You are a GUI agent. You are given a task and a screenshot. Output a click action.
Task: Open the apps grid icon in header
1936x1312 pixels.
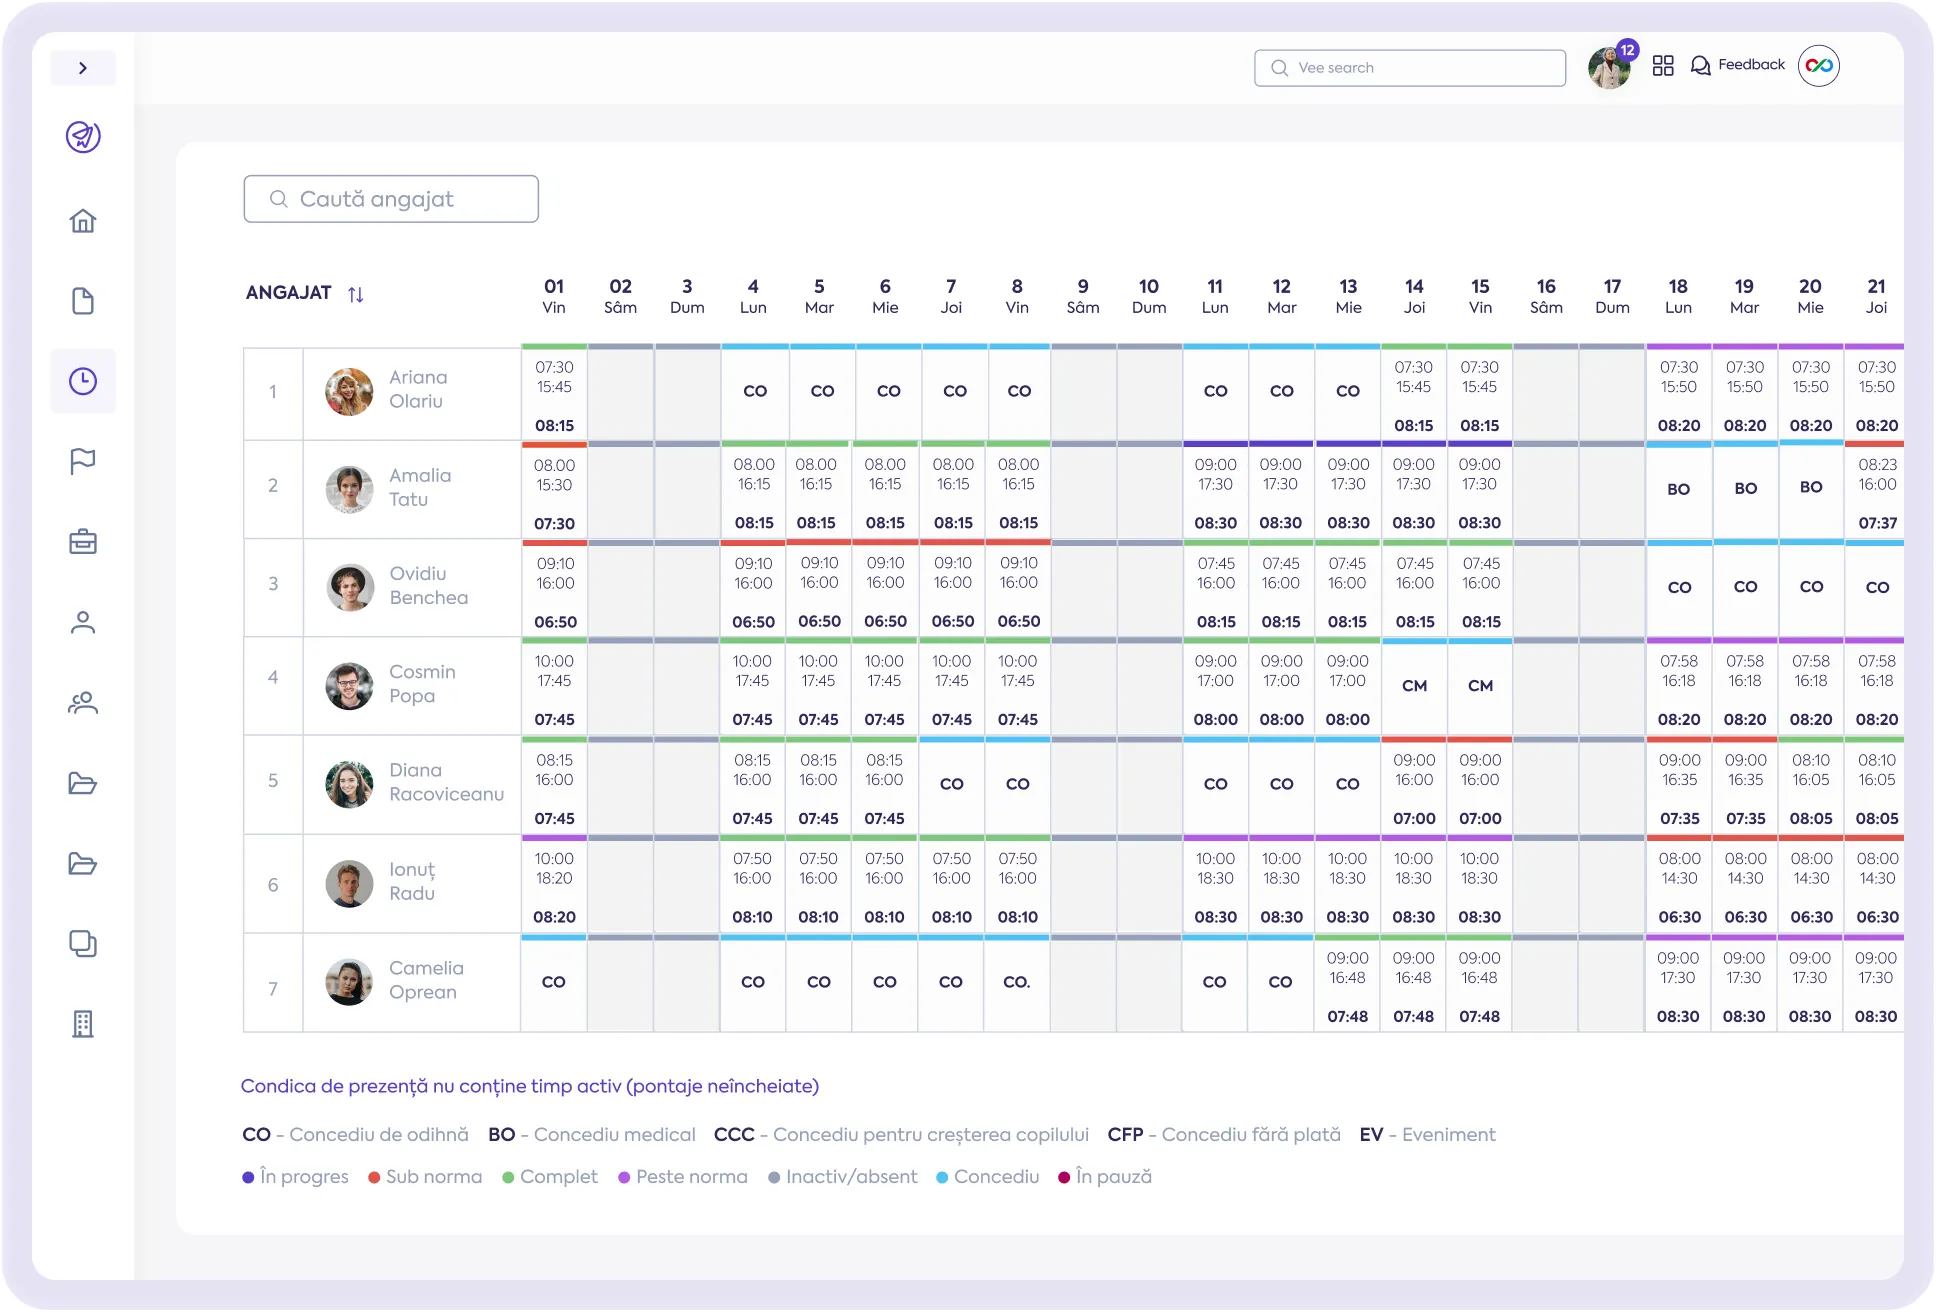point(1663,66)
